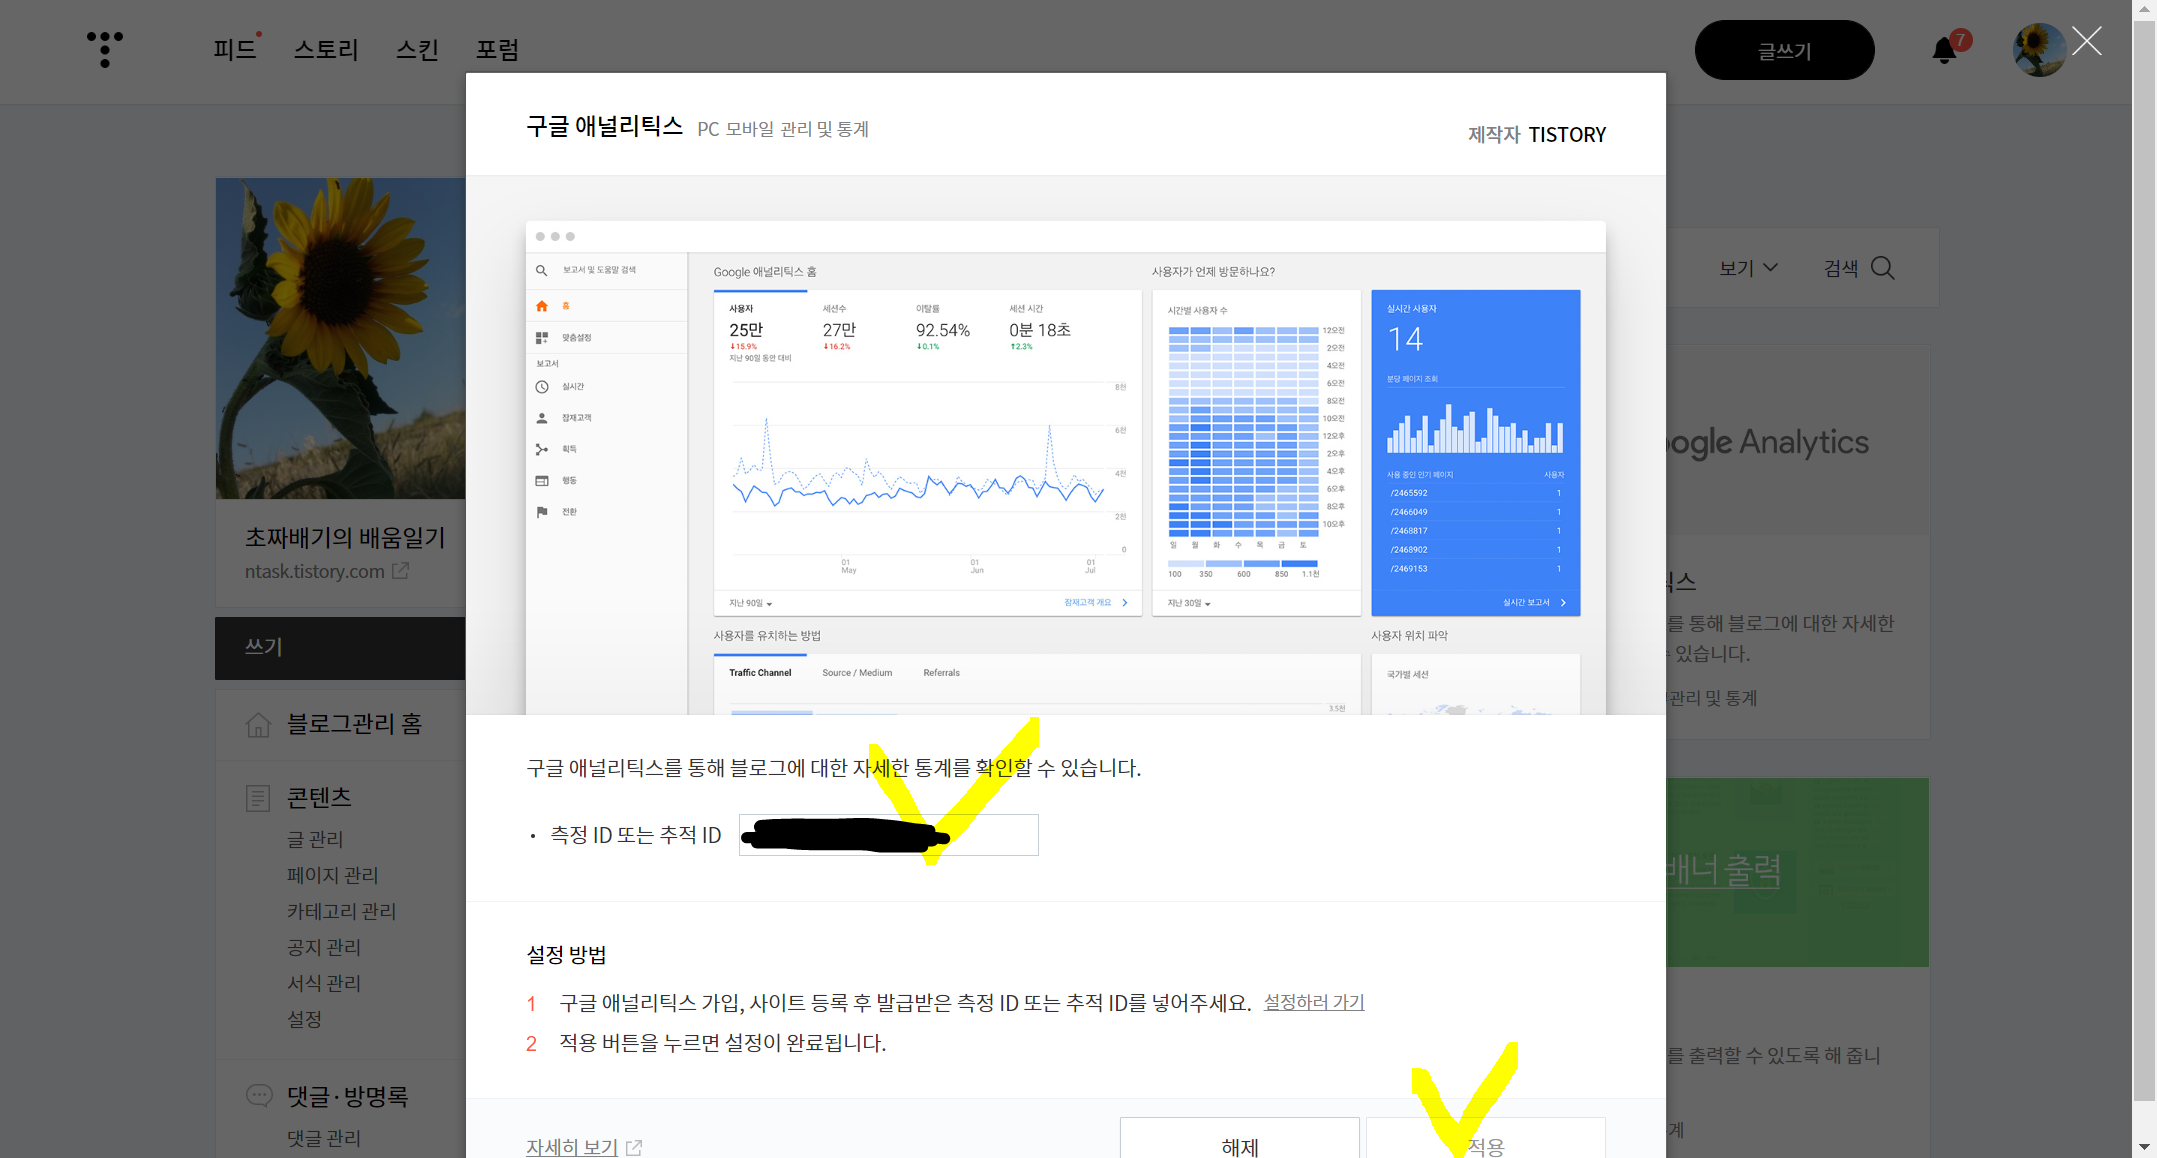Screen dimensions: 2157x1158
Task: Open 서식 관리 in sidebar
Action: pyautogui.click(x=324, y=983)
